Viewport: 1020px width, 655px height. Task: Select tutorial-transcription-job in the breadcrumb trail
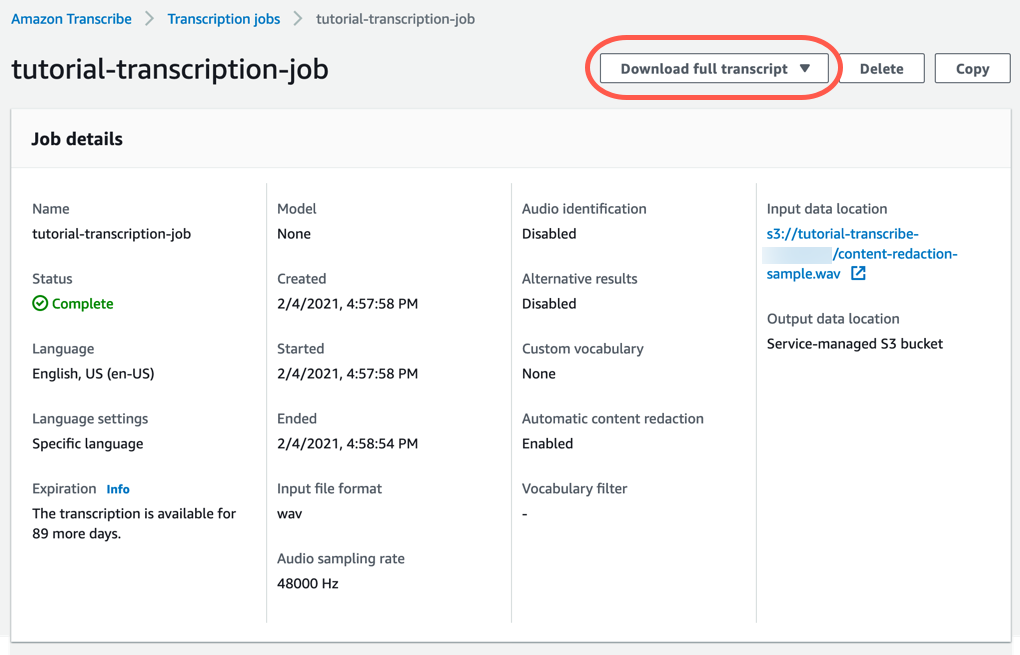pyautogui.click(x=394, y=18)
